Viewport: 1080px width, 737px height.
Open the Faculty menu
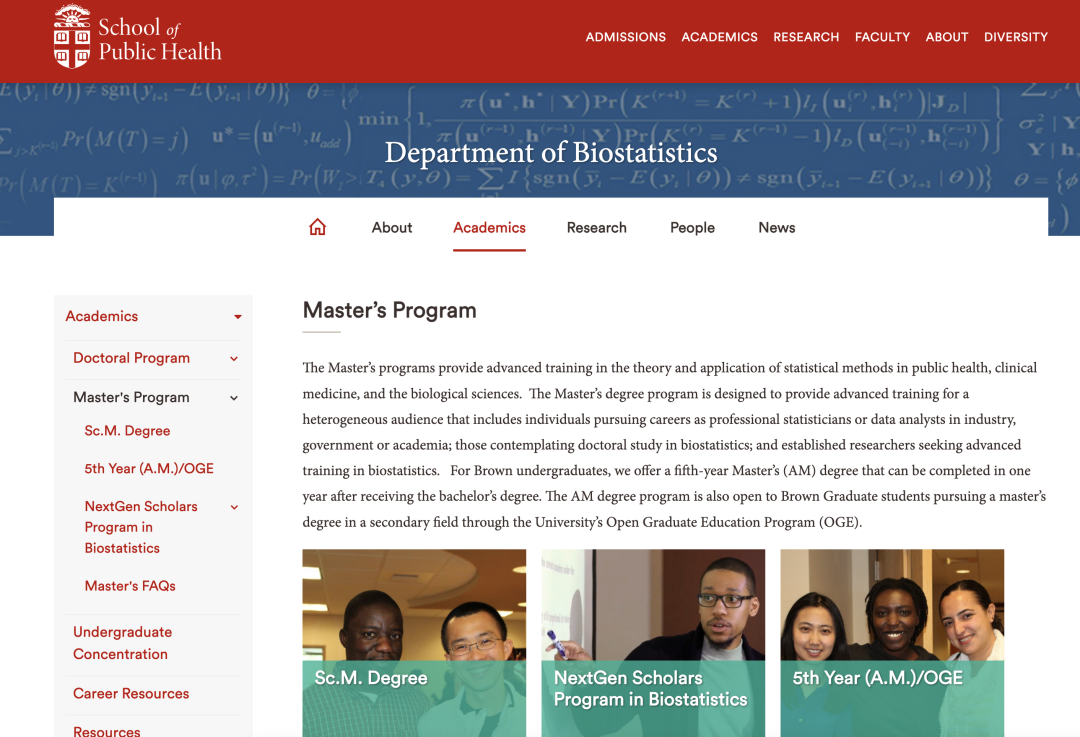[882, 37]
